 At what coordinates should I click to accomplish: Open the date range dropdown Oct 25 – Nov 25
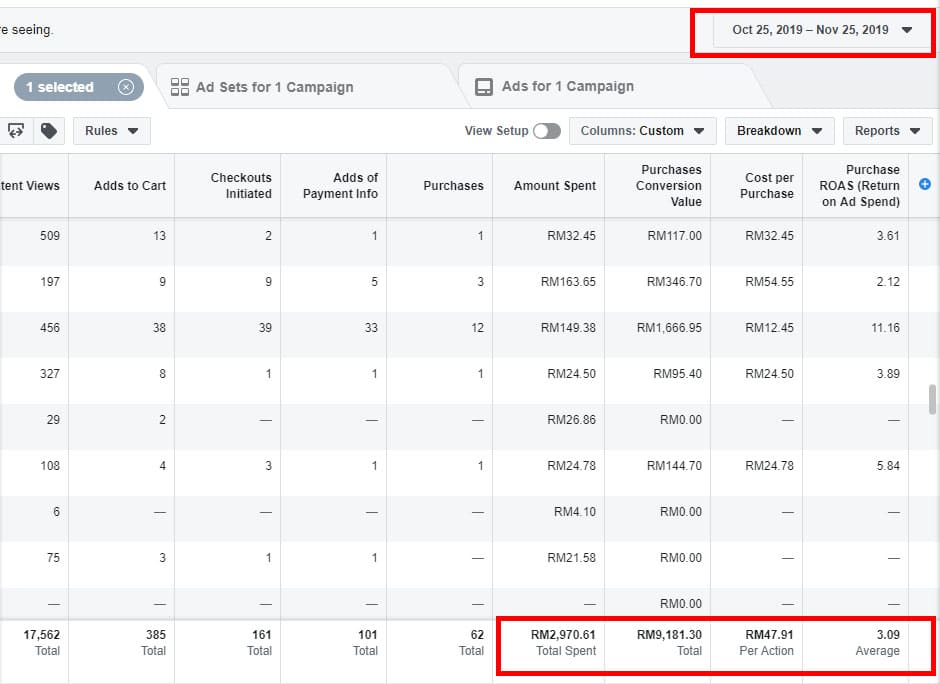click(x=821, y=30)
